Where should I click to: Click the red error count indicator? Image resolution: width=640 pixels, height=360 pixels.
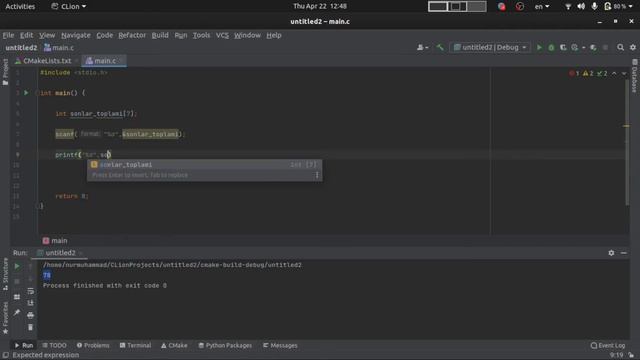pyautogui.click(x=574, y=73)
